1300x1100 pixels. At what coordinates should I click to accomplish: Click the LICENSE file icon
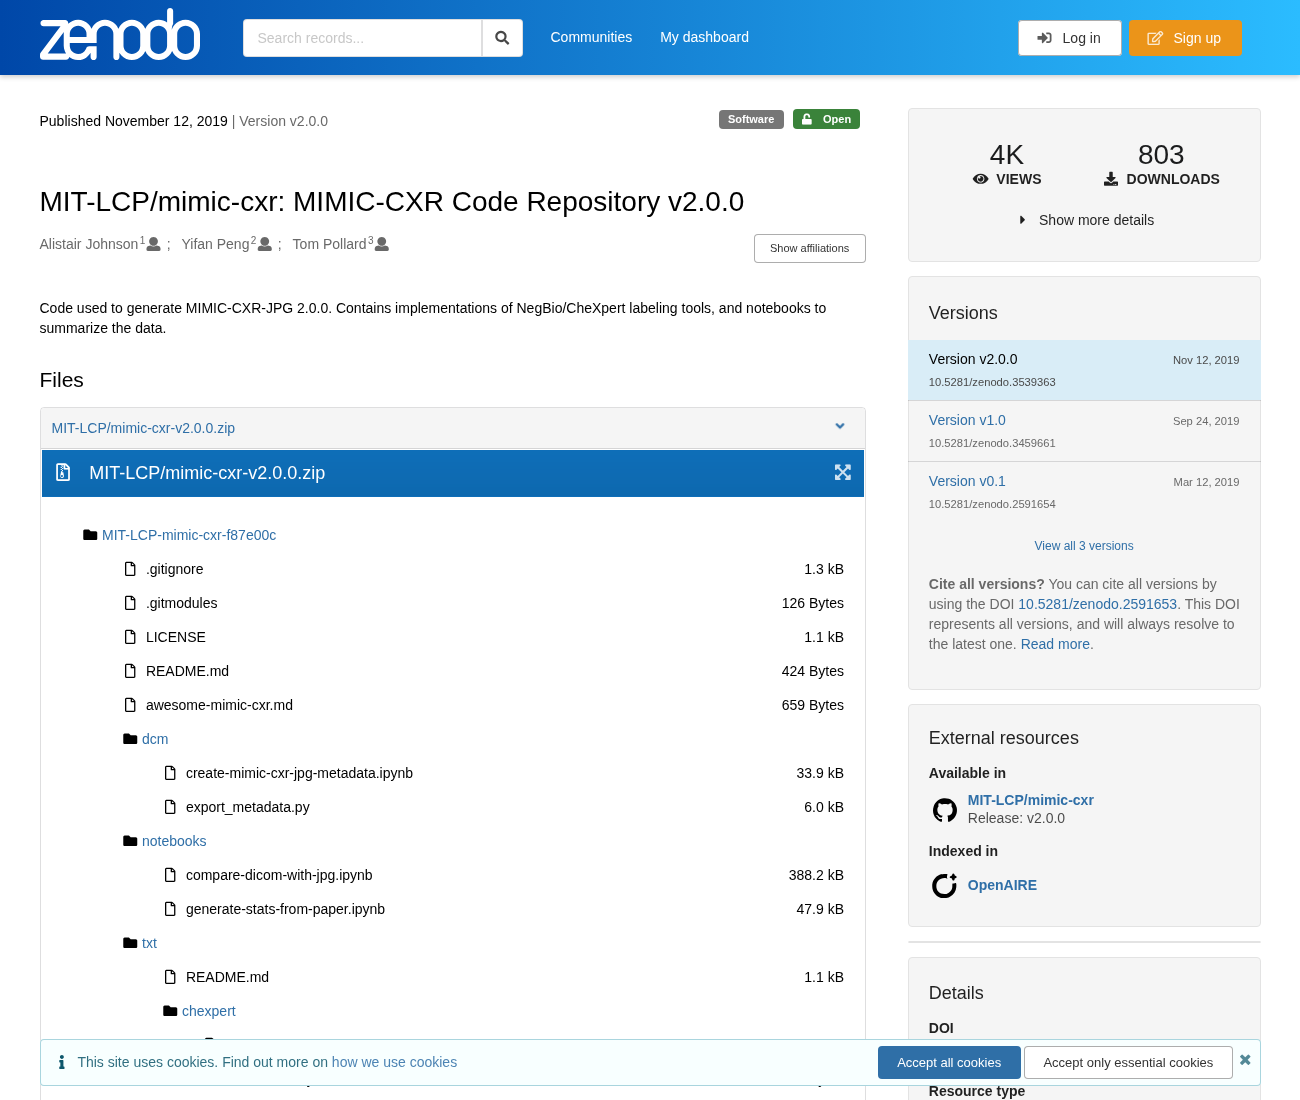[x=130, y=637]
